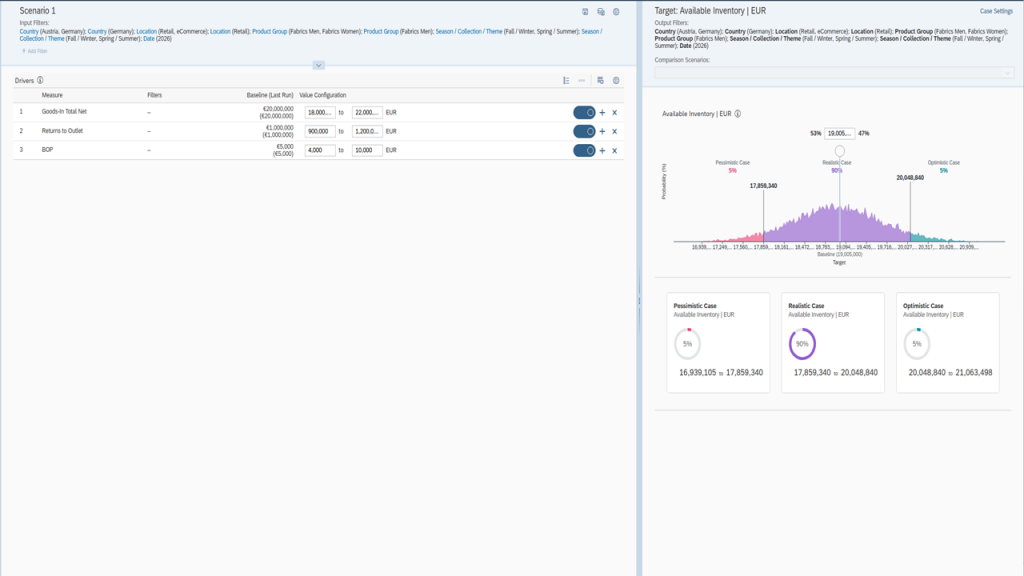Select the Realistic Case card

[x=832, y=340]
